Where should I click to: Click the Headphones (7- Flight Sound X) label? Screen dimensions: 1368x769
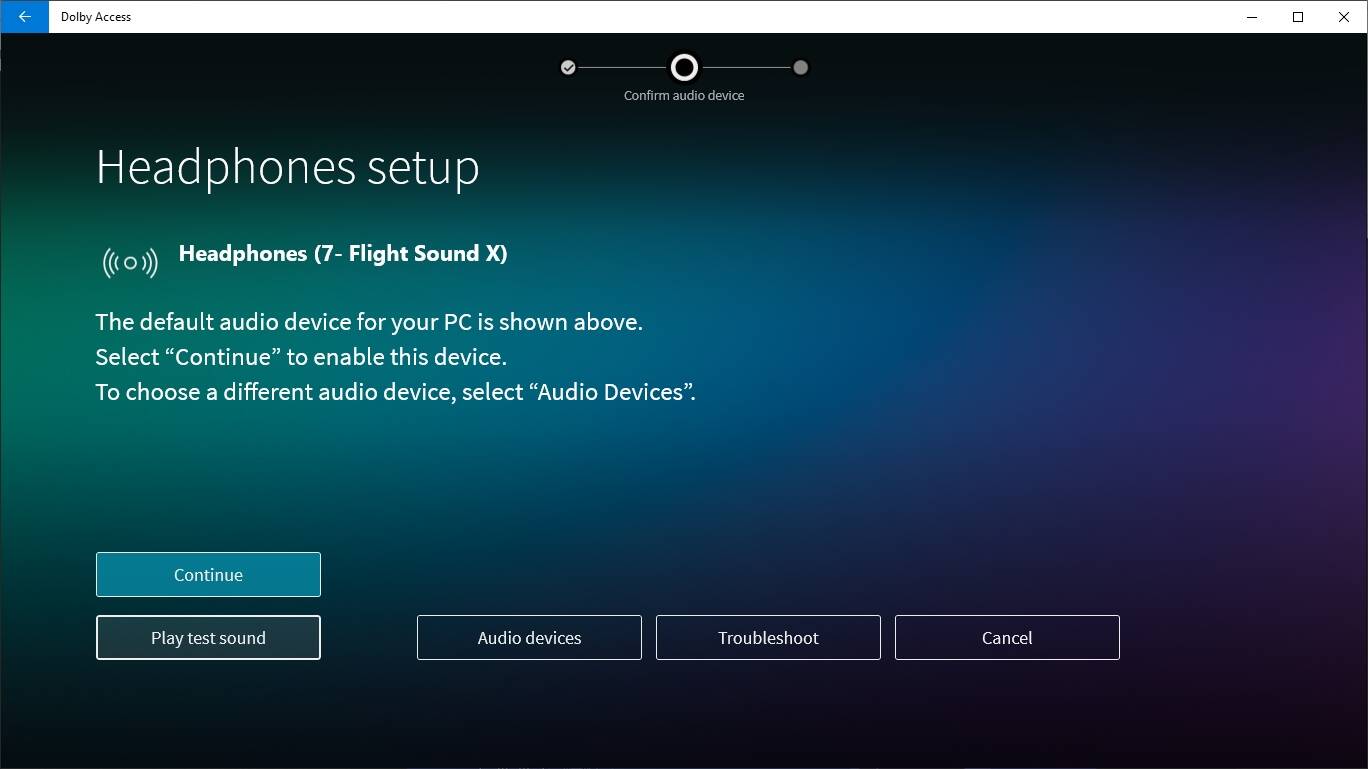(343, 254)
